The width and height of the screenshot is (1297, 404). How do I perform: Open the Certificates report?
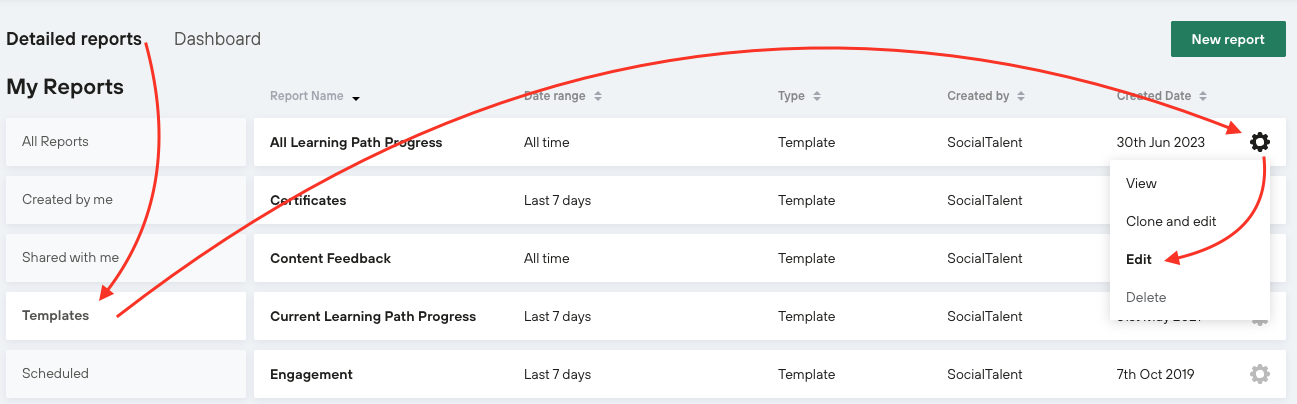click(x=308, y=200)
